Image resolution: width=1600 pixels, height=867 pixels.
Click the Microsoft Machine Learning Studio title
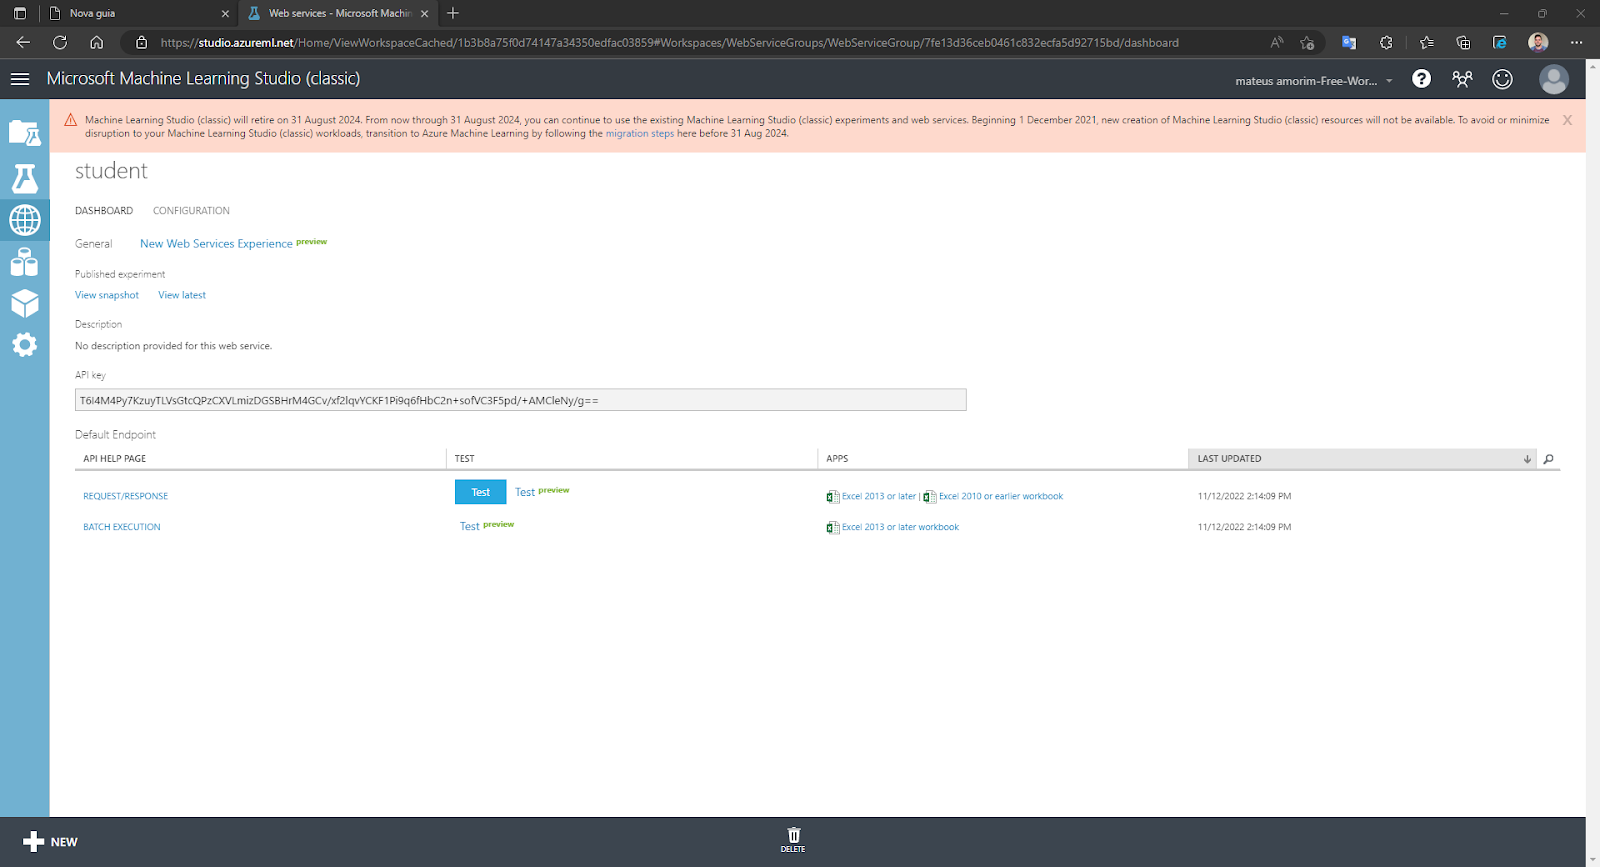pyautogui.click(x=203, y=78)
